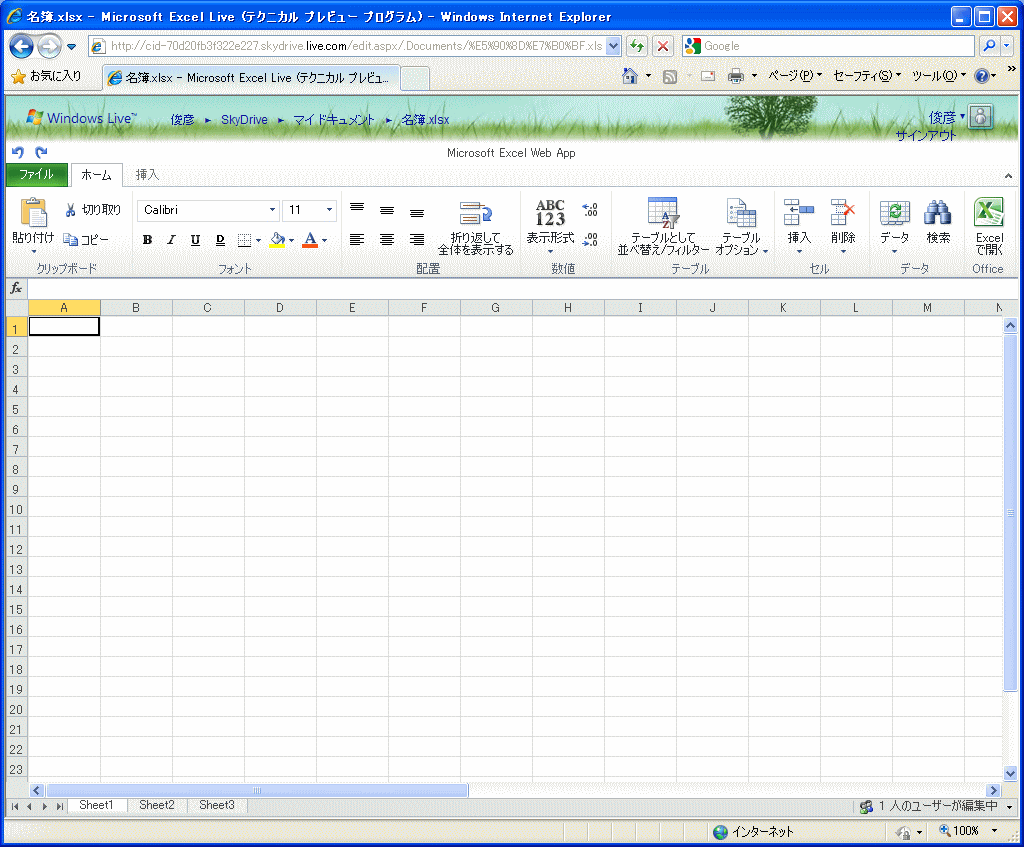Click the 検索 binoculars icon
This screenshot has width=1024, height=847.
[x=938, y=213]
